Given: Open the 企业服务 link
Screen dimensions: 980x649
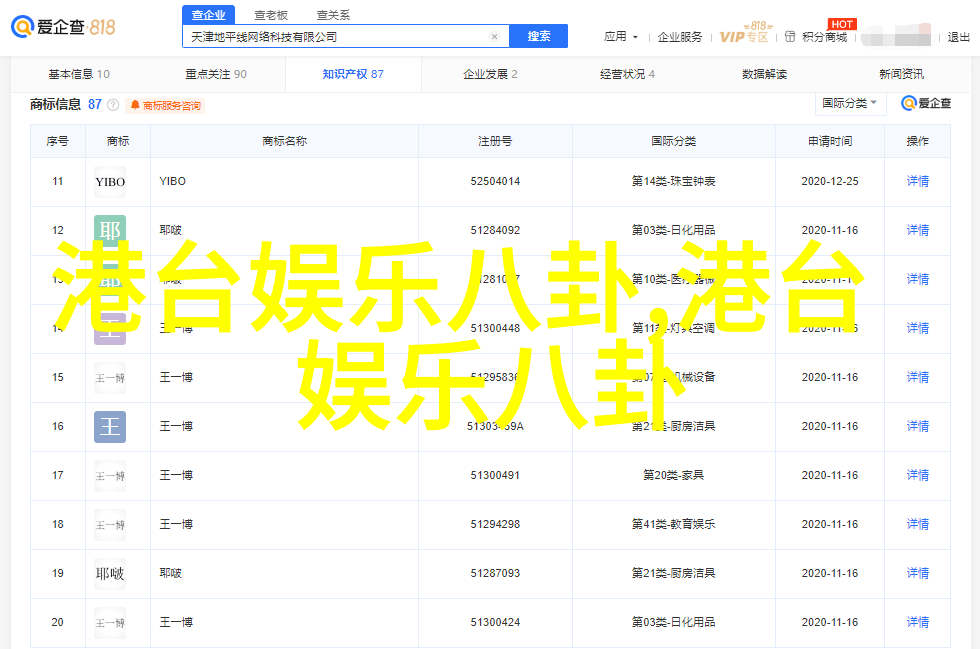Looking at the screenshot, I should pyautogui.click(x=679, y=38).
